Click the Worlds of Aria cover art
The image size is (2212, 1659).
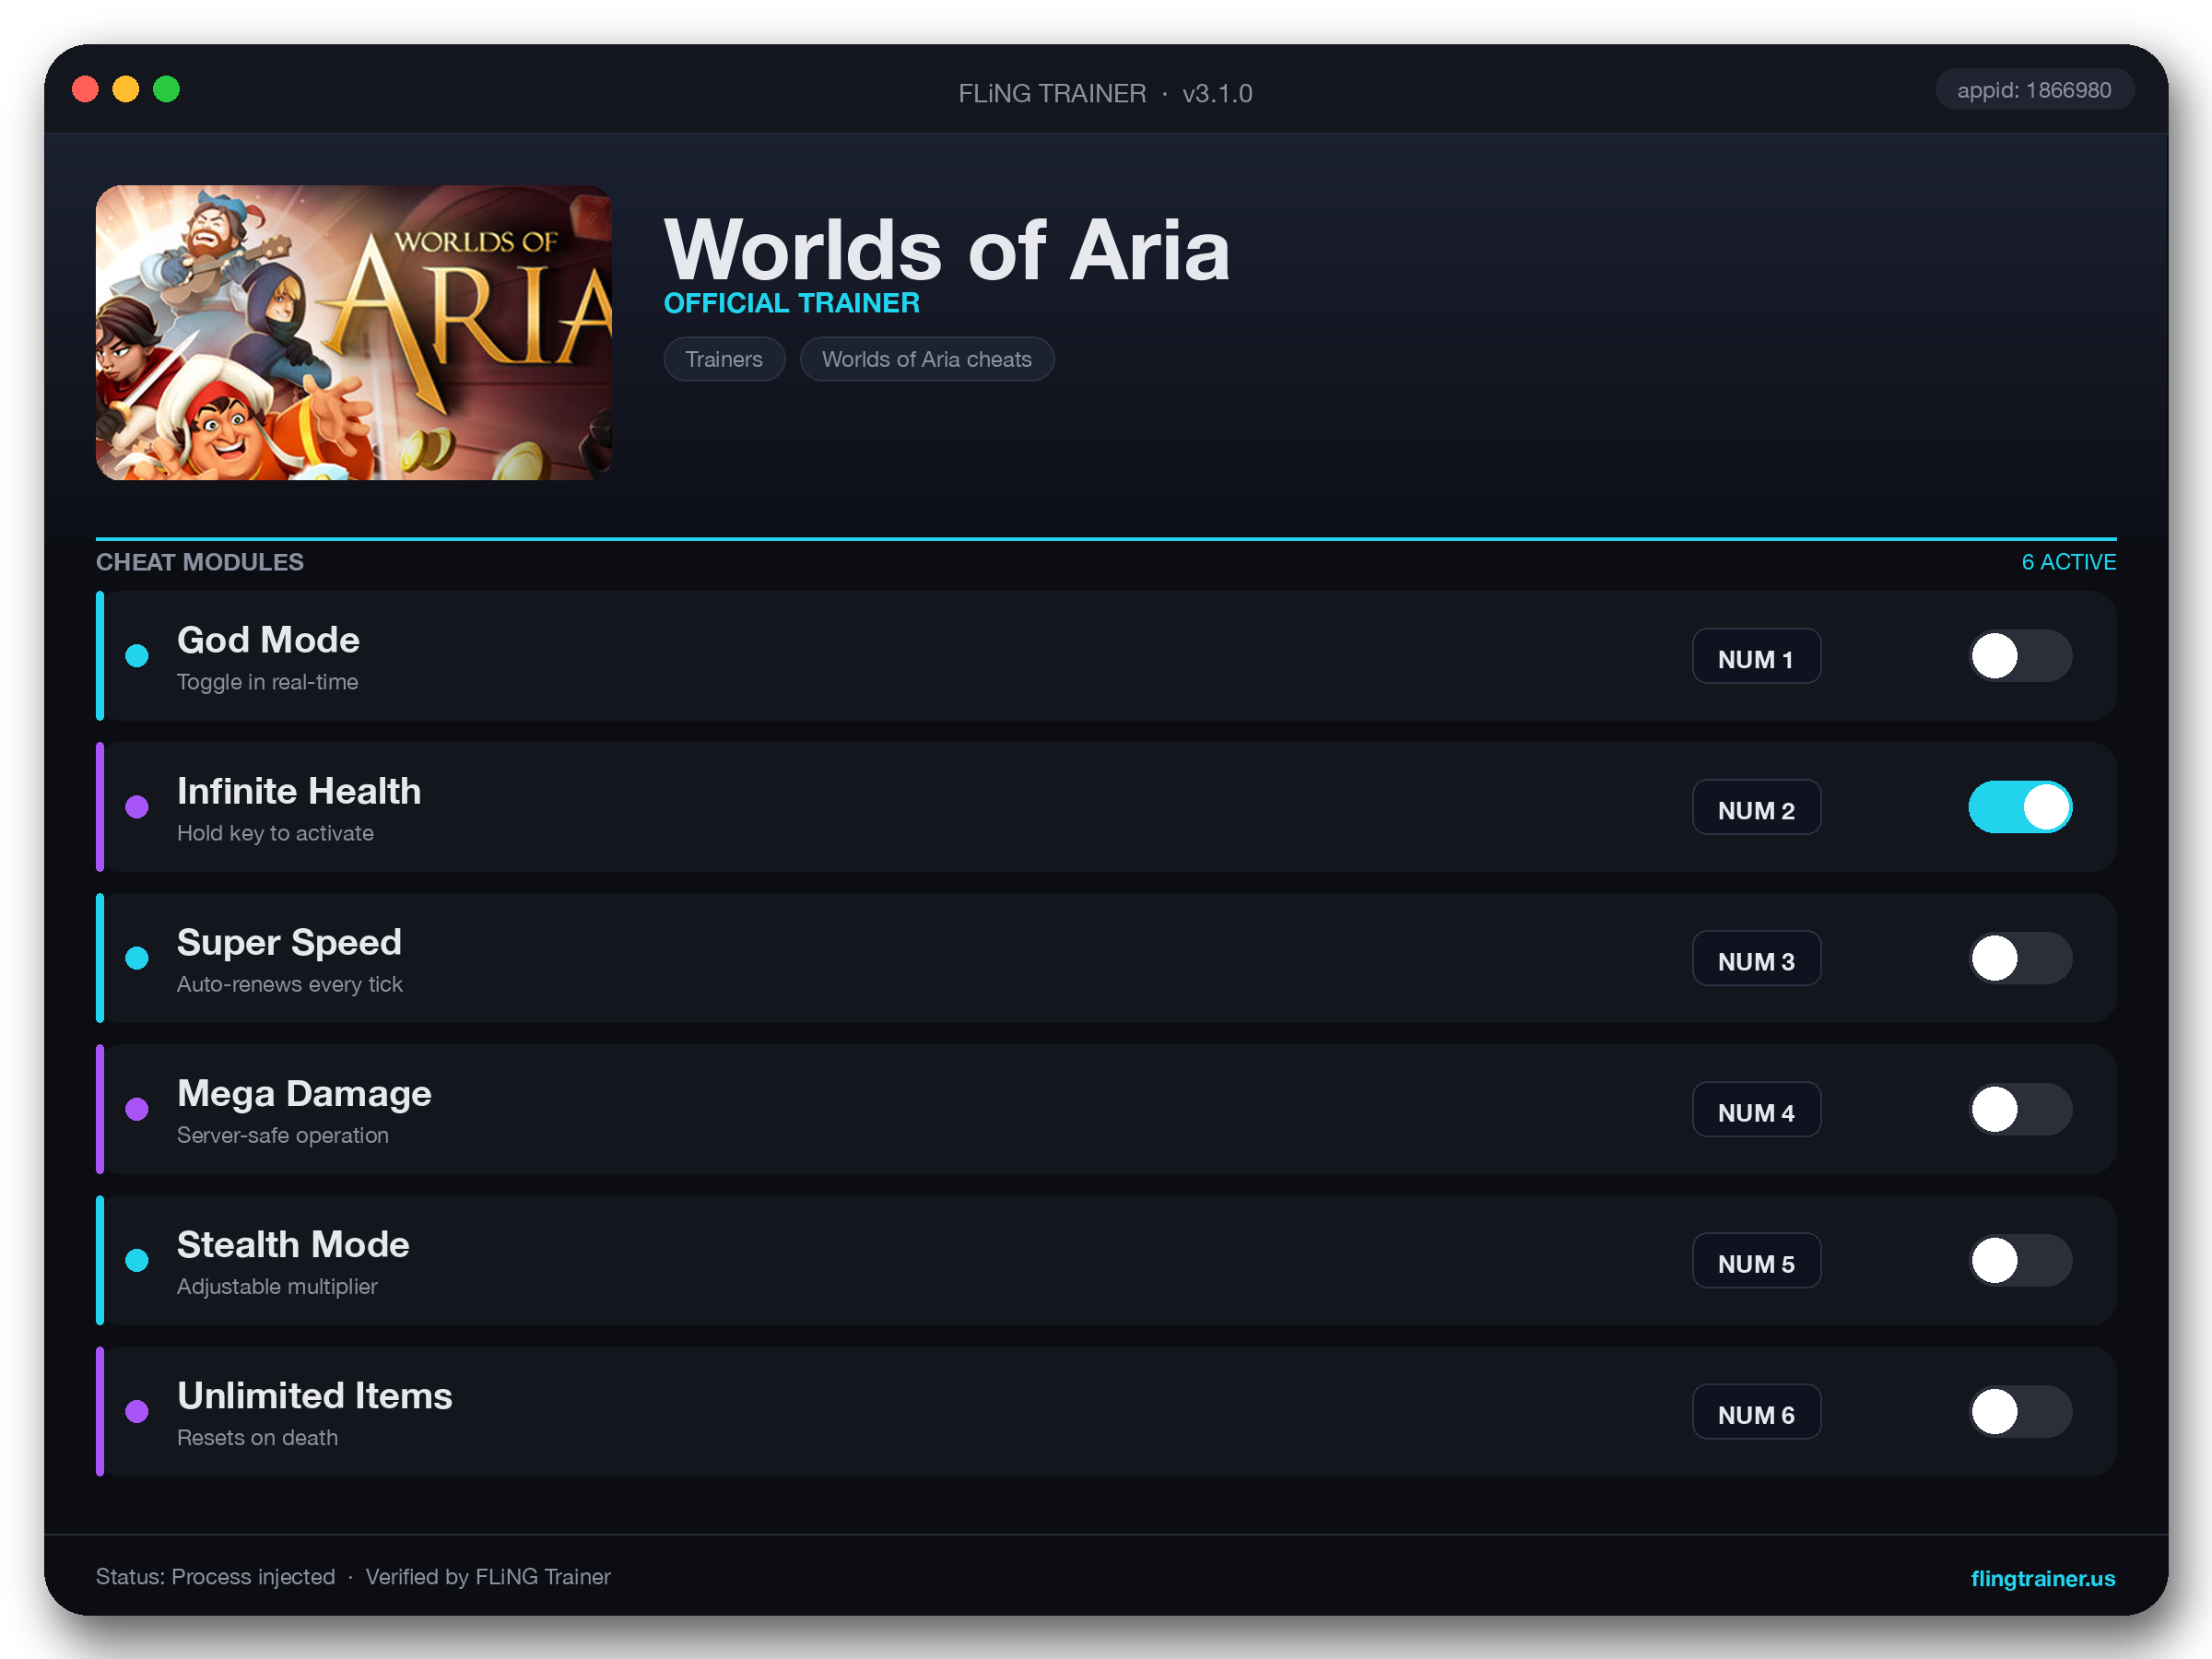pyautogui.click(x=353, y=332)
